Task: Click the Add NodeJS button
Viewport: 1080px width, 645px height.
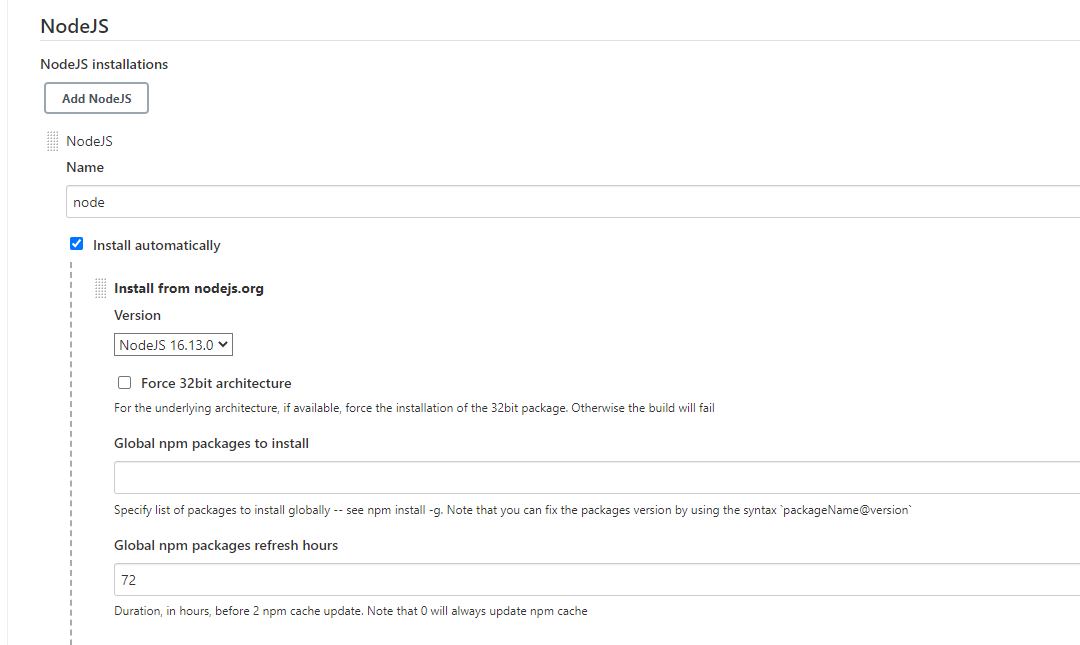Action: [96, 99]
